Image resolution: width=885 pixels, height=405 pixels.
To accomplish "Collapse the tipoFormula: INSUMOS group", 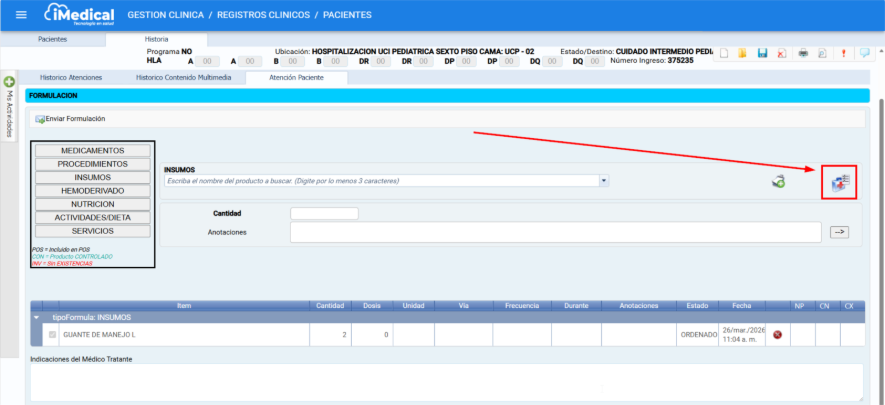I will (x=39, y=317).
